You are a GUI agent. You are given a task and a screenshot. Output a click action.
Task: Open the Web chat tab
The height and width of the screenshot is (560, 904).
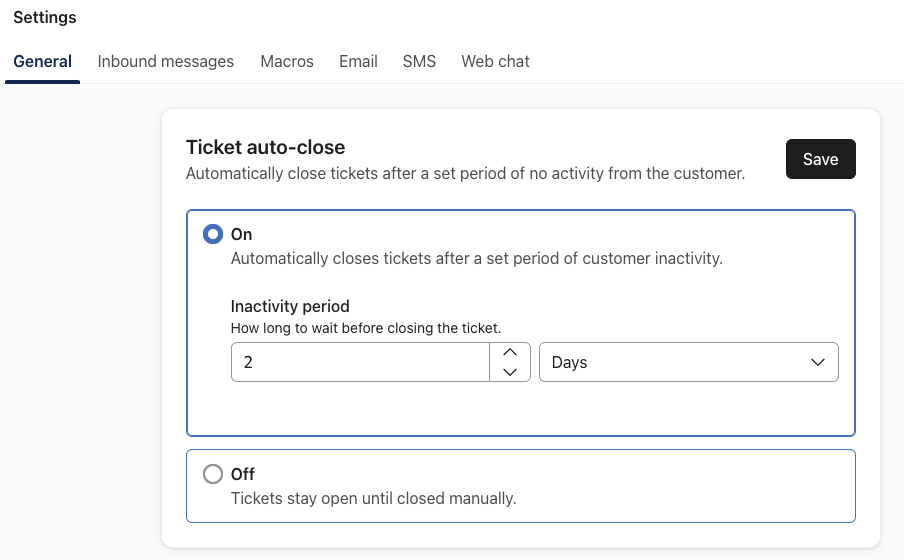pos(495,61)
